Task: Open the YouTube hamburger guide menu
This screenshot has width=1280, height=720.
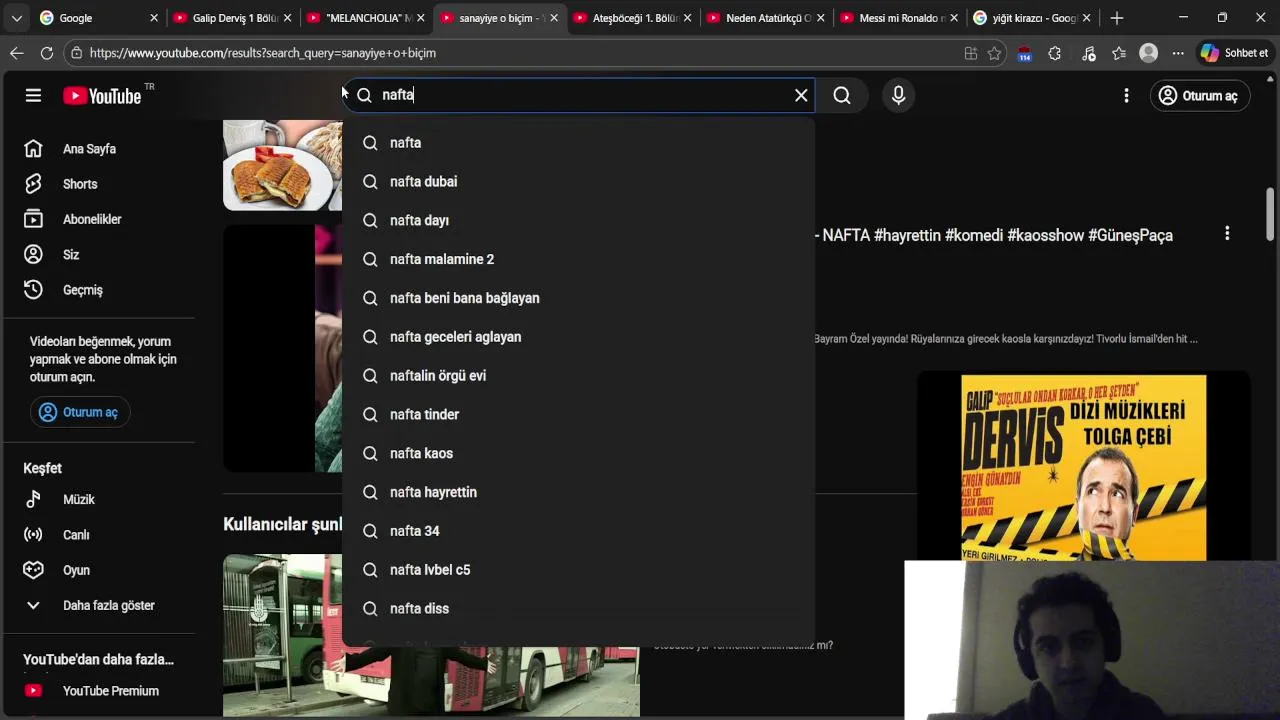Action: pos(33,95)
